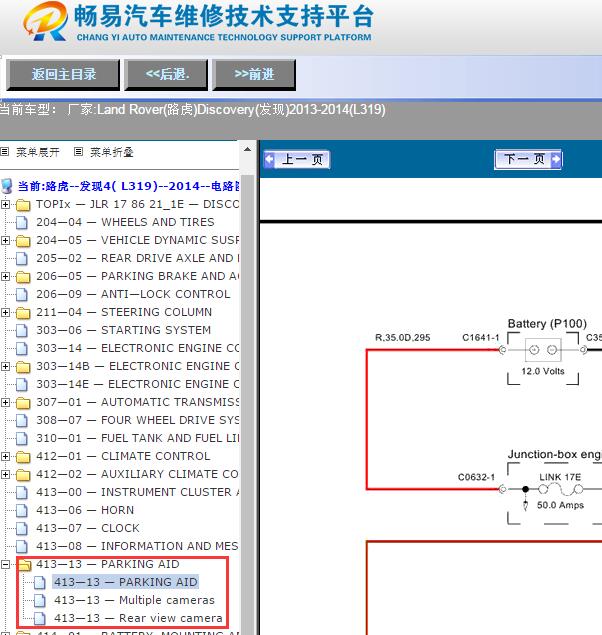Click the 菜单折叠 list icon
This screenshot has height=635, width=602.
(x=79, y=152)
